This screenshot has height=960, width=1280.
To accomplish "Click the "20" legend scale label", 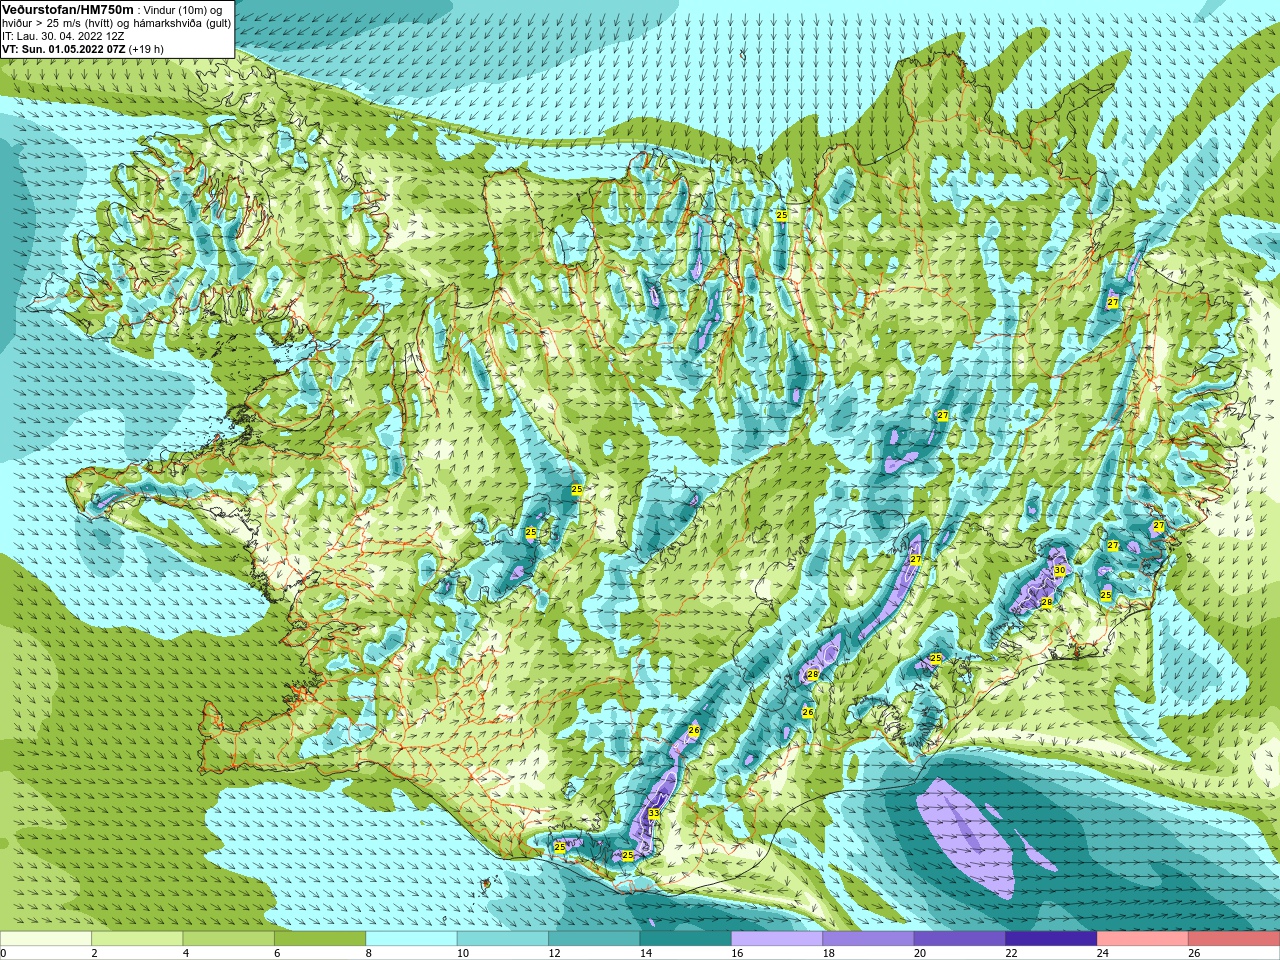I will pyautogui.click(x=920, y=953).
